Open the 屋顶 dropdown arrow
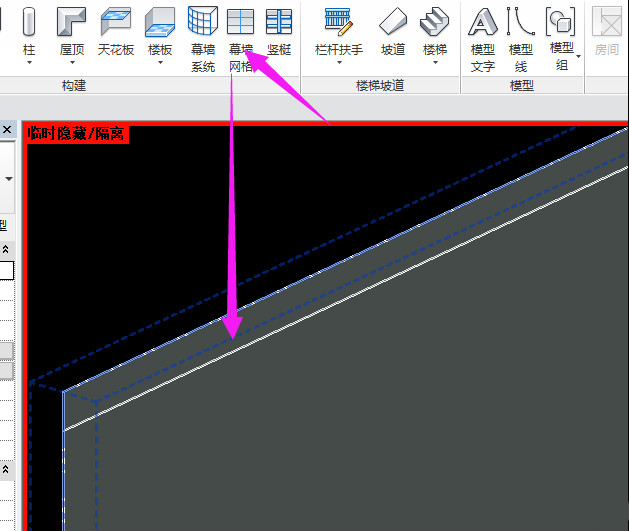This screenshot has height=531, width=629. 72,63
